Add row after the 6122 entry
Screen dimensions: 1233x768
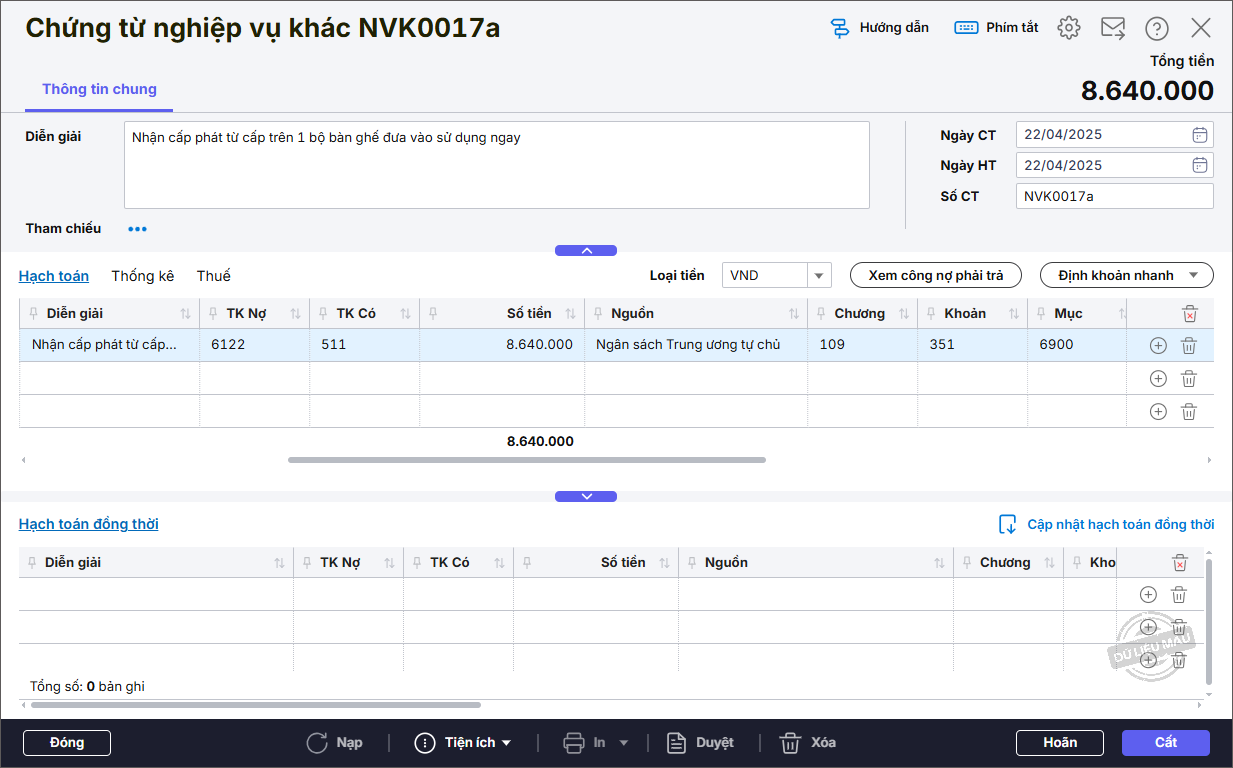pos(1158,346)
